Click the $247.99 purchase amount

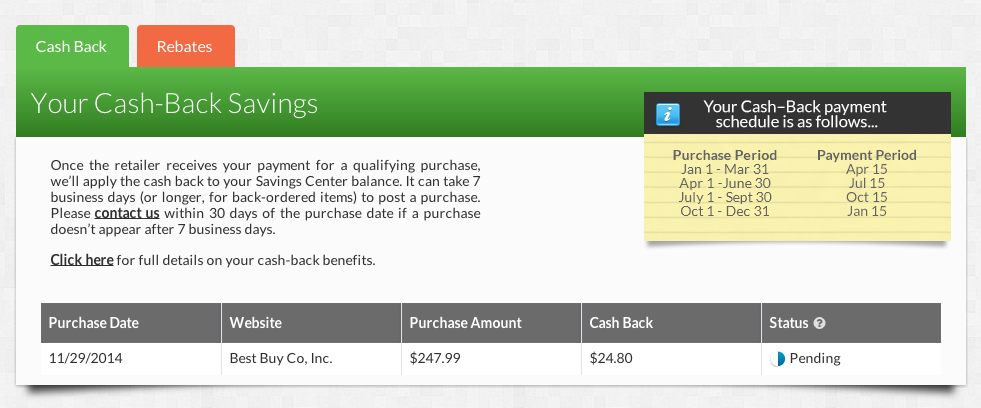pos(435,359)
